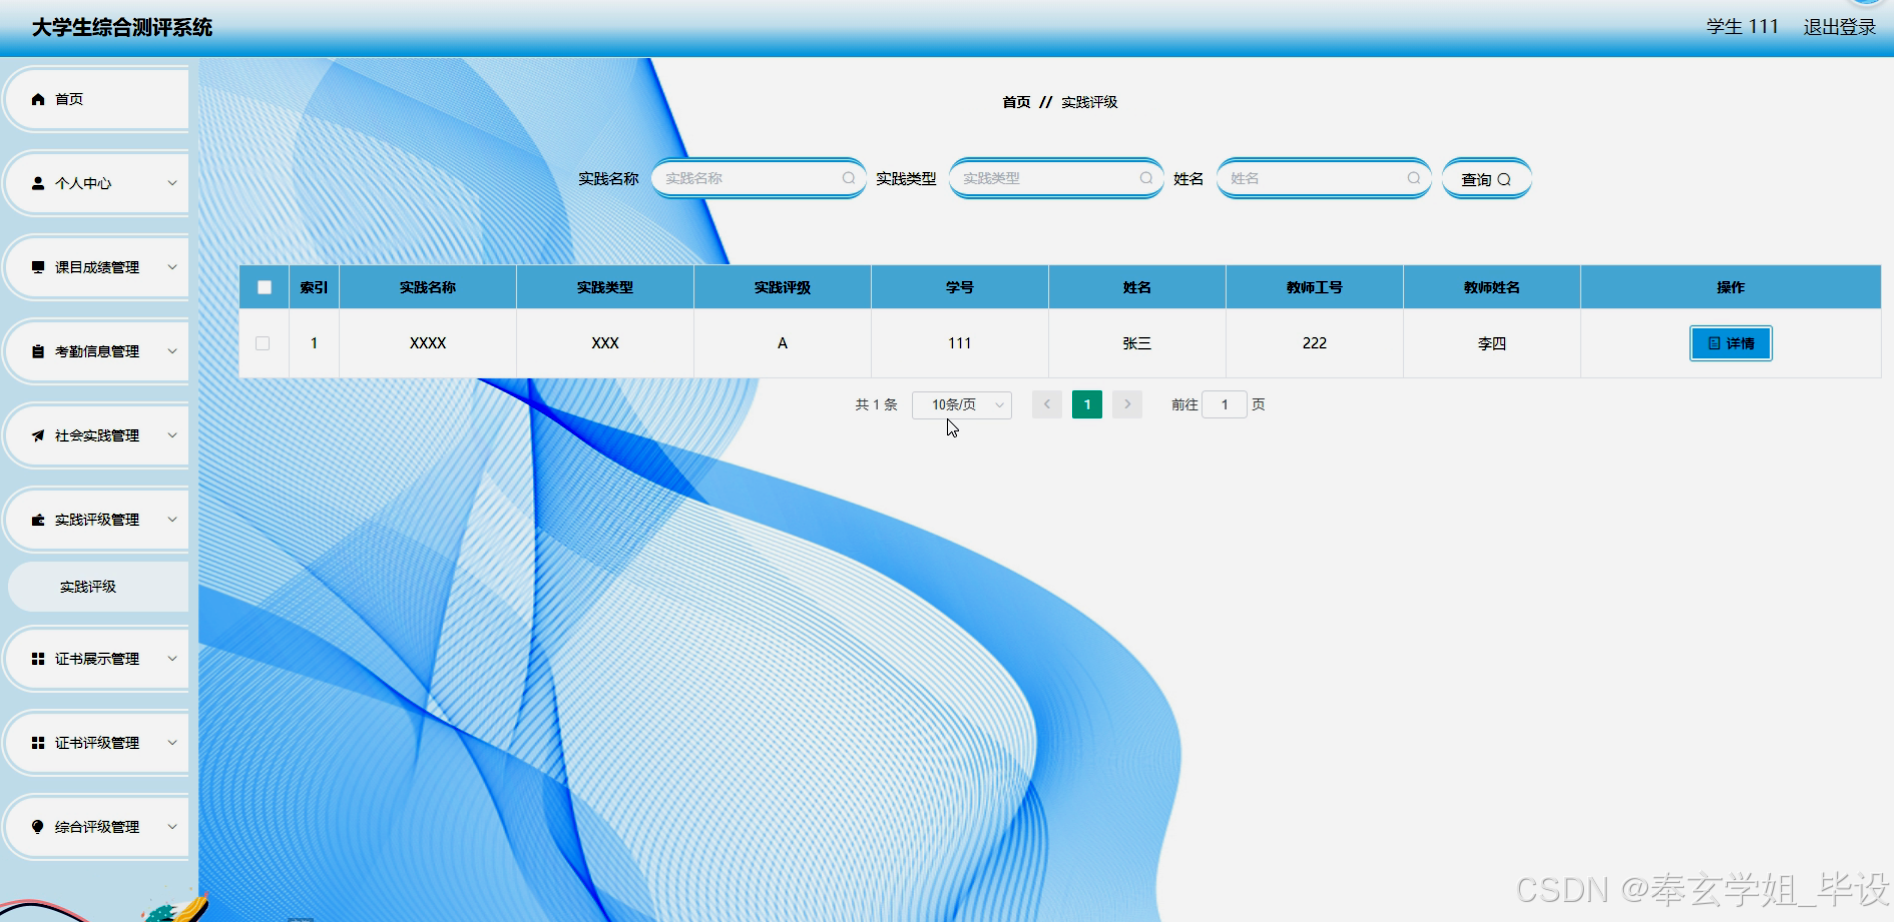Click the cell showing grade A

[x=782, y=343]
